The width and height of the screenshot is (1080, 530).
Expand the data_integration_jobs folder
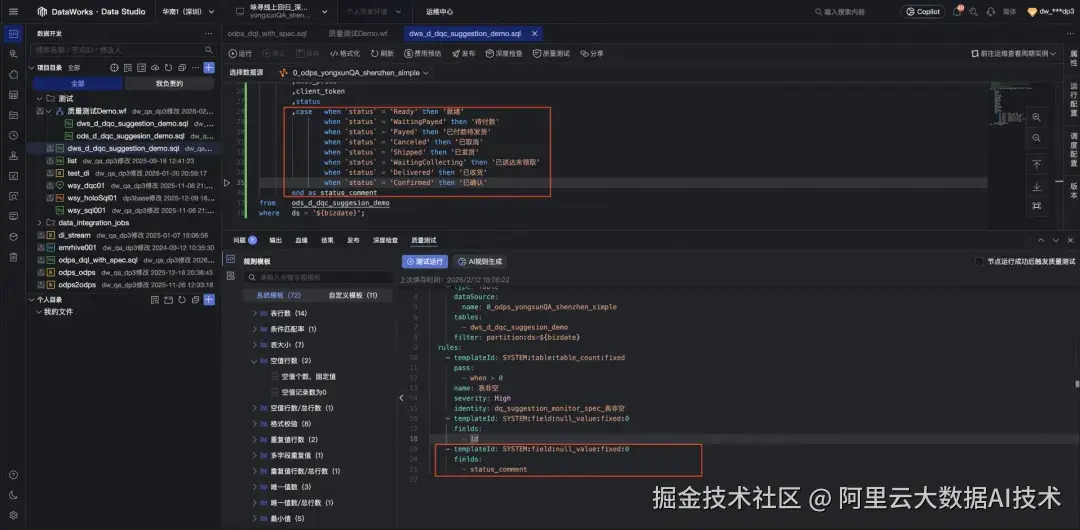pos(40,223)
